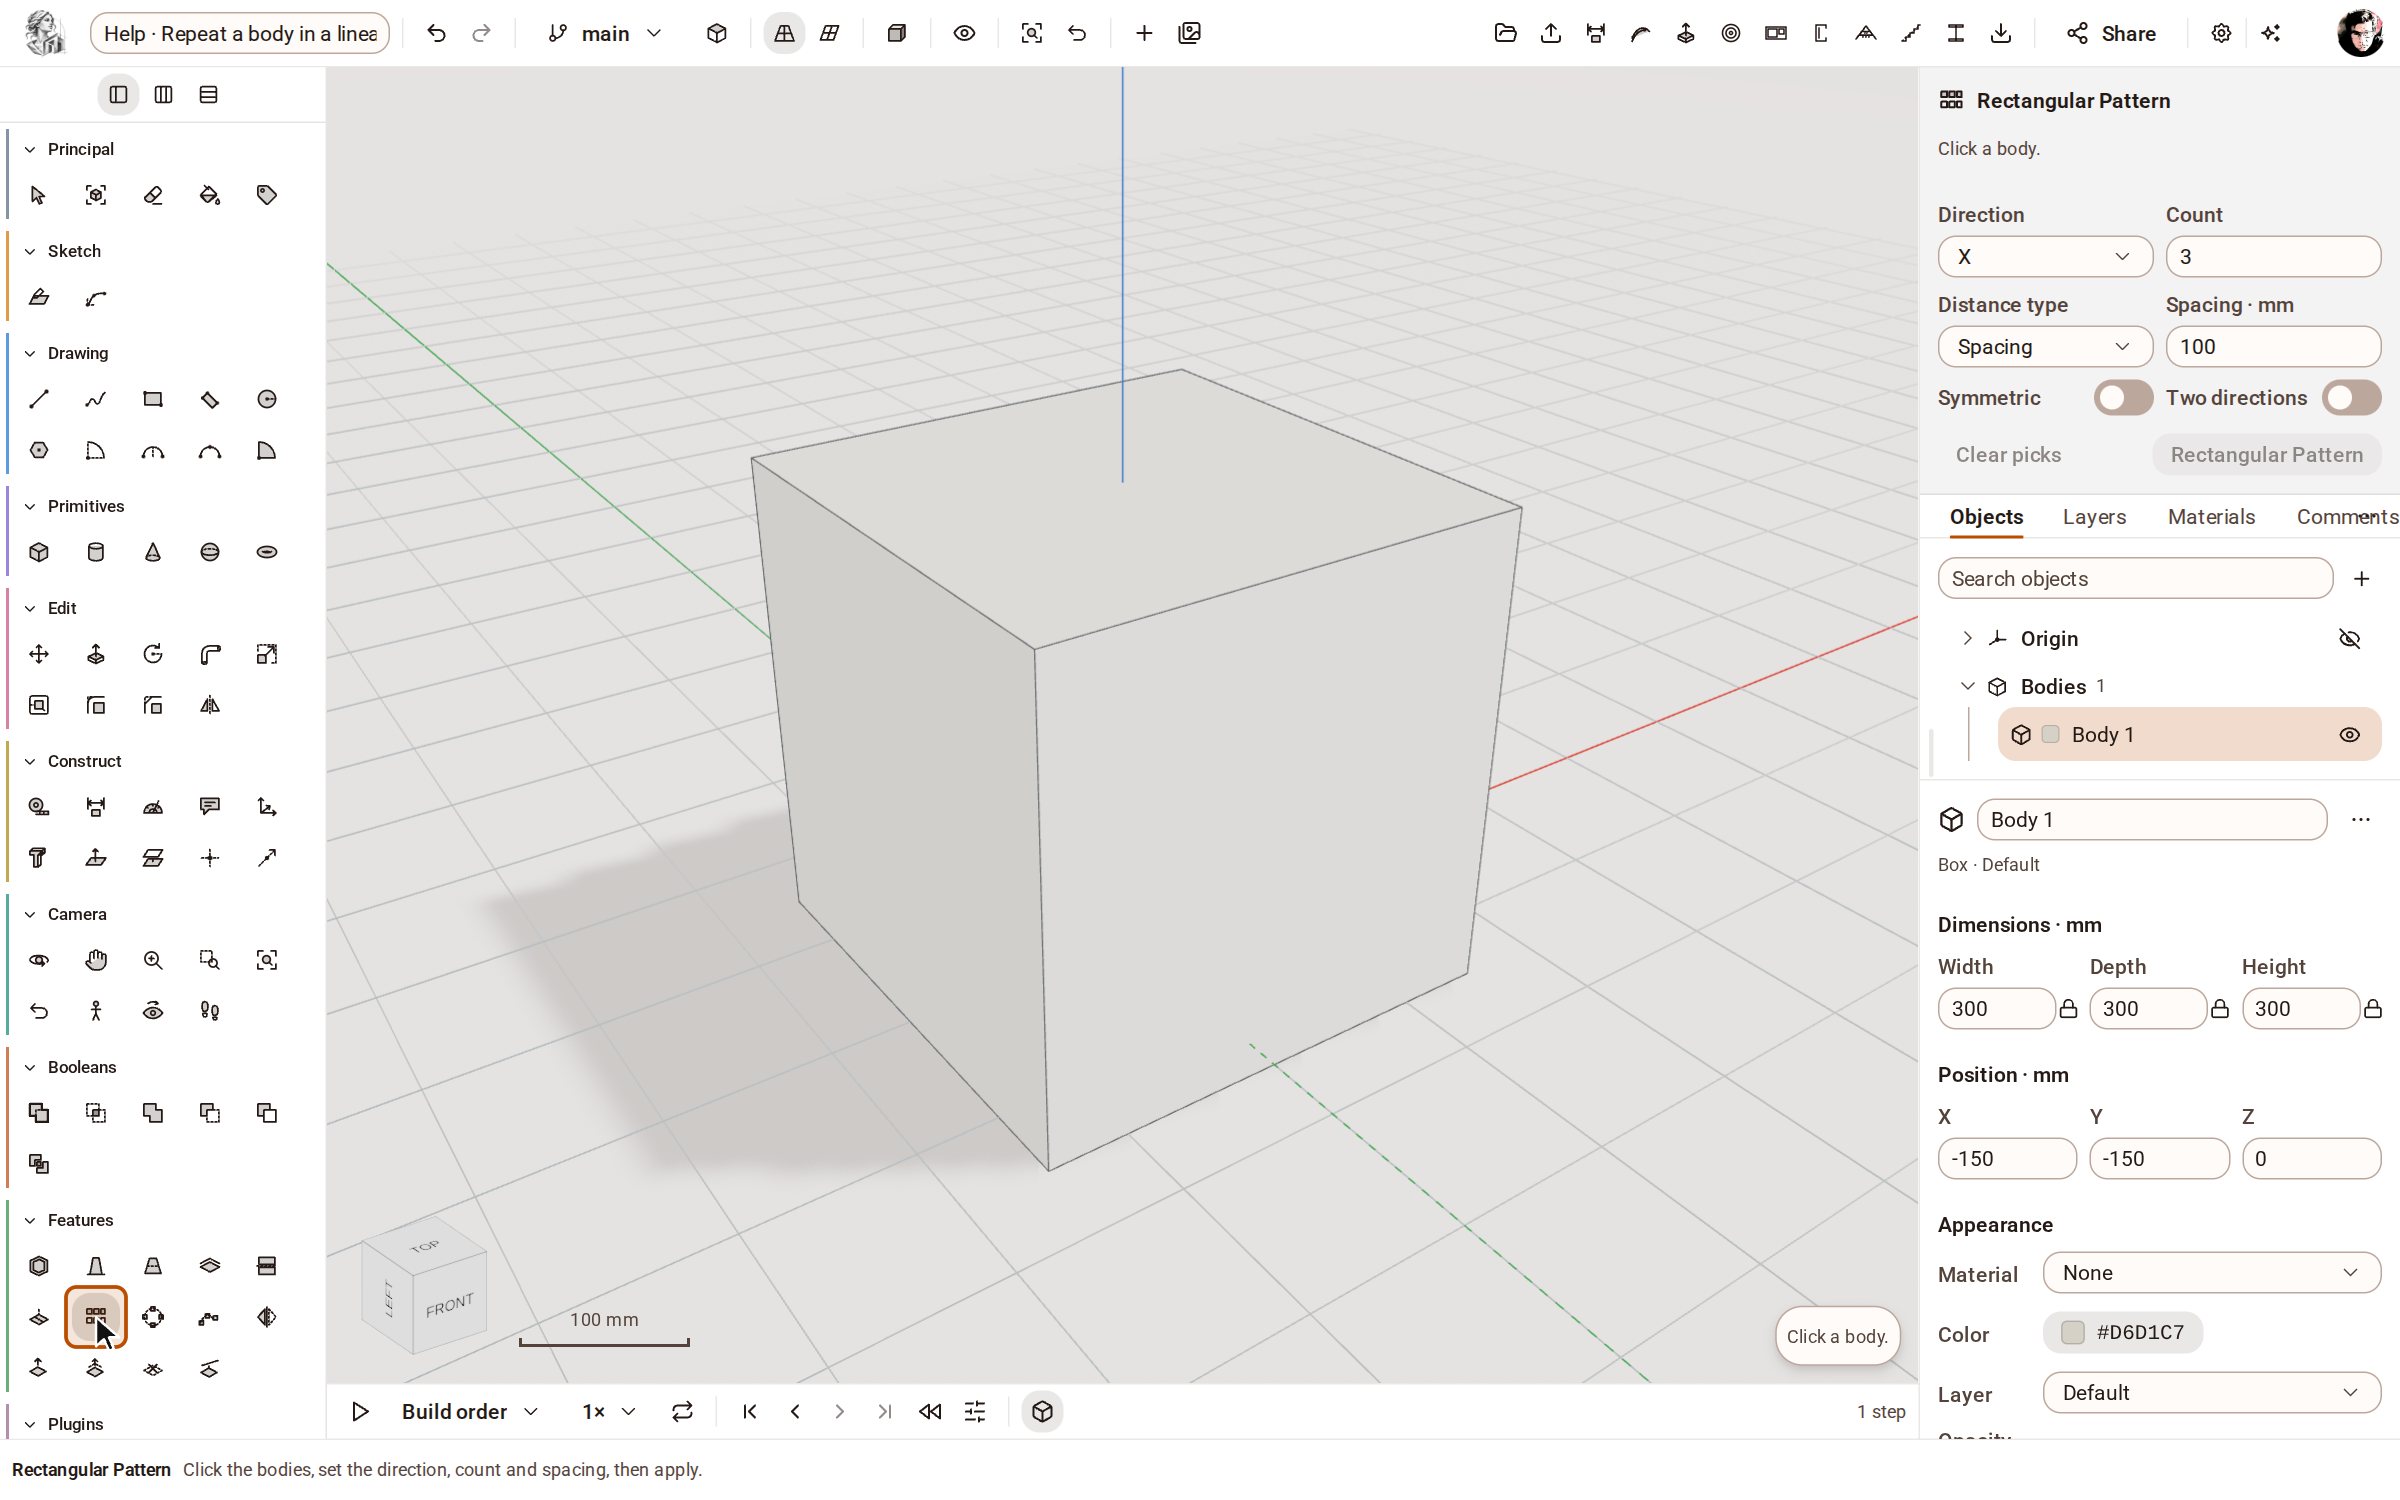Activate the Erase tool in Principal
This screenshot has width=2400, height=1500.
pyautogui.click(x=153, y=195)
